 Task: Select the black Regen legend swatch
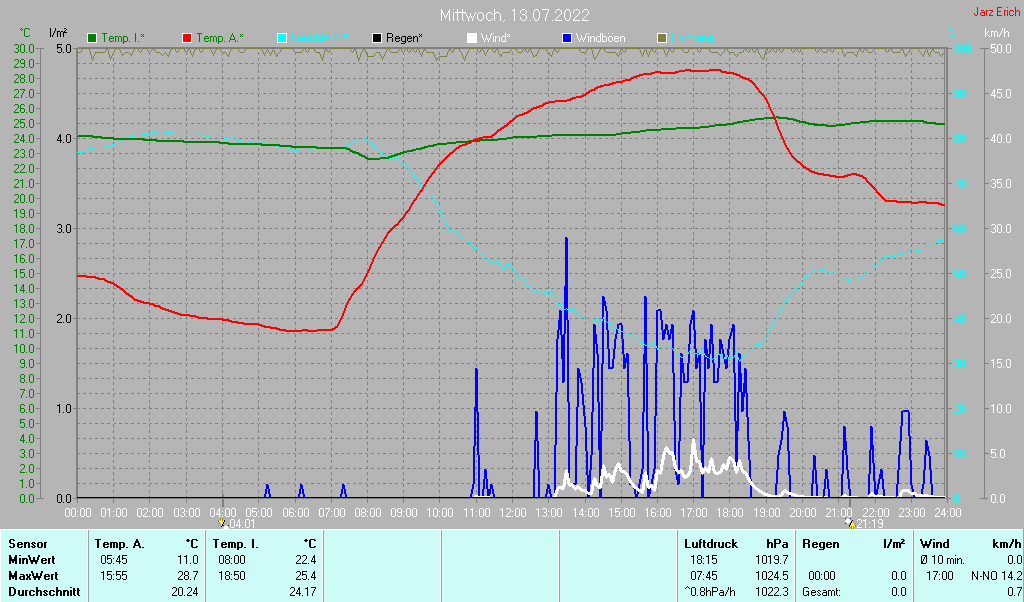[x=377, y=39]
